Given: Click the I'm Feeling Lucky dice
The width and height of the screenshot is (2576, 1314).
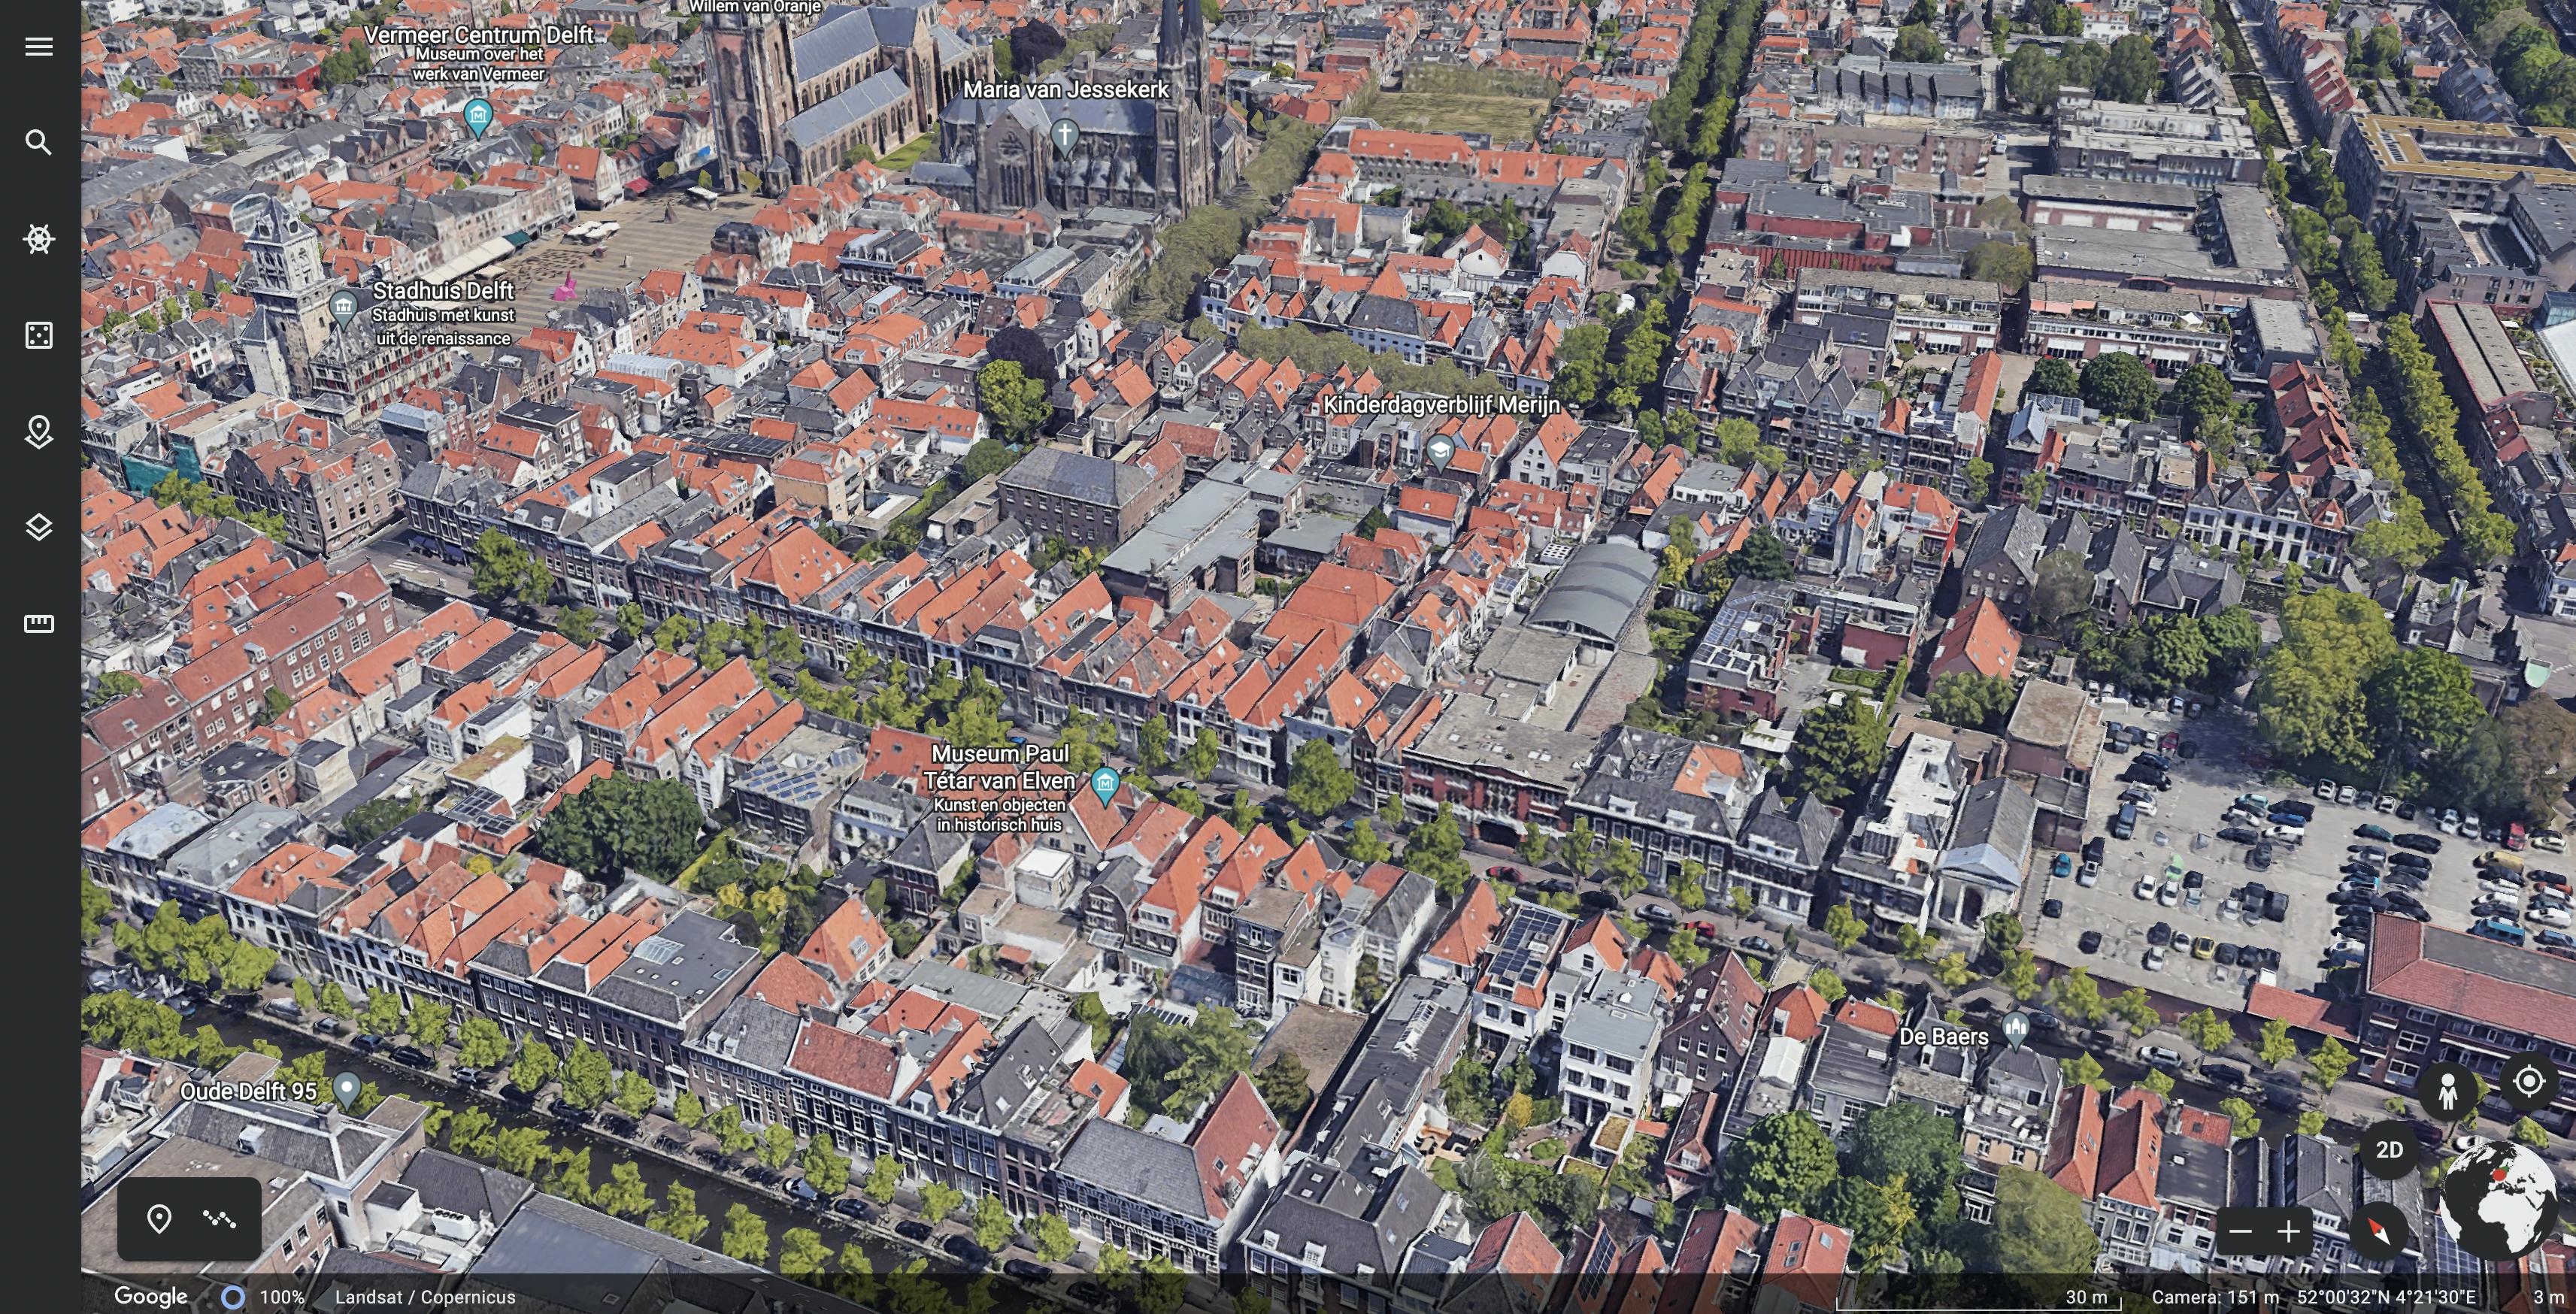Looking at the screenshot, I should (39, 335).
